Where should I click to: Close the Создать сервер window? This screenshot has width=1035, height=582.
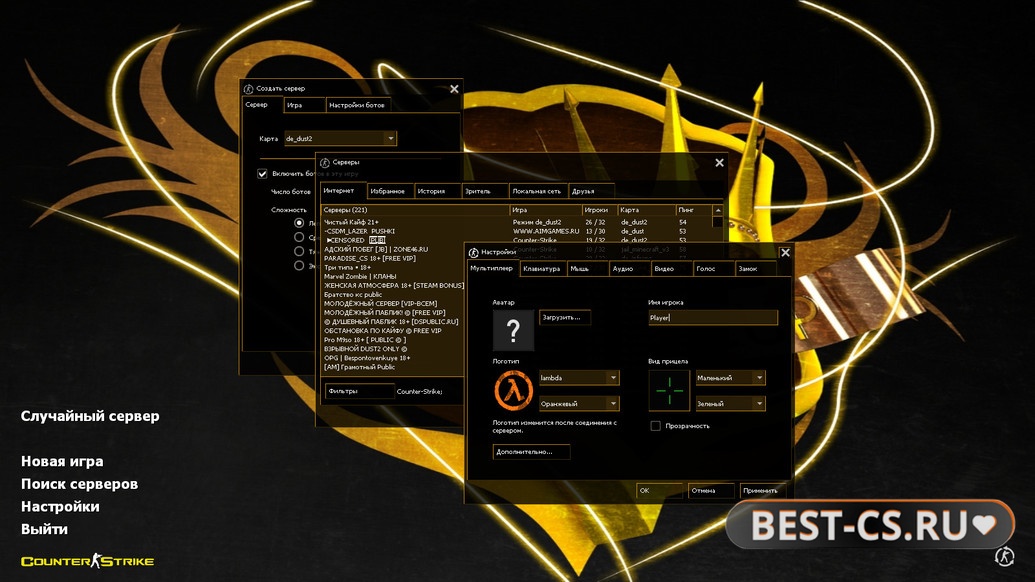pyautogui.click(x=454, y=88)
